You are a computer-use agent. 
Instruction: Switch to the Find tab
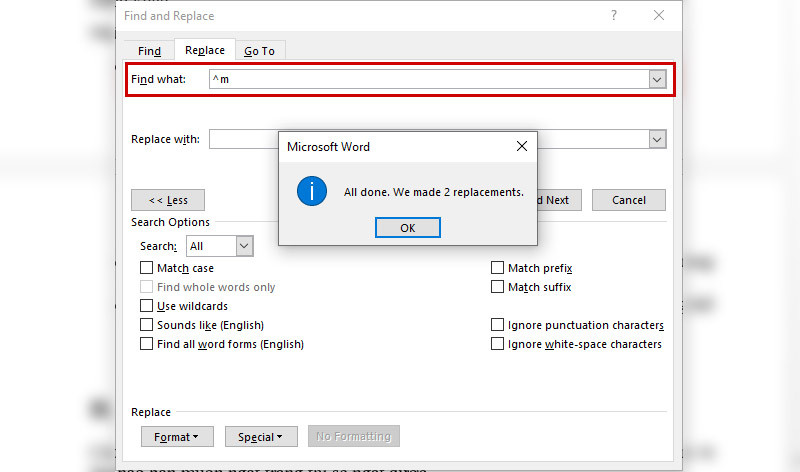tap(149, 51)
